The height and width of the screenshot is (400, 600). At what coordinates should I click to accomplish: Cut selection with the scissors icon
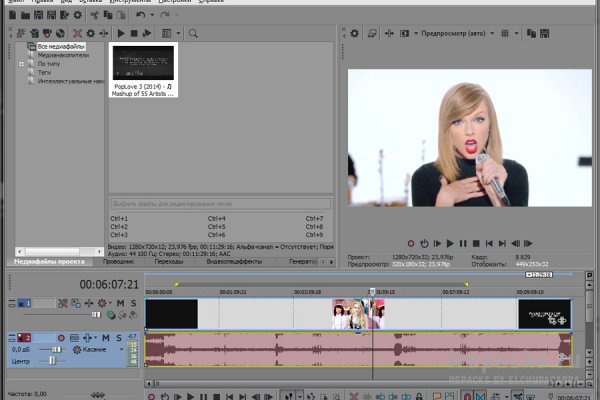tap(95, 15)
